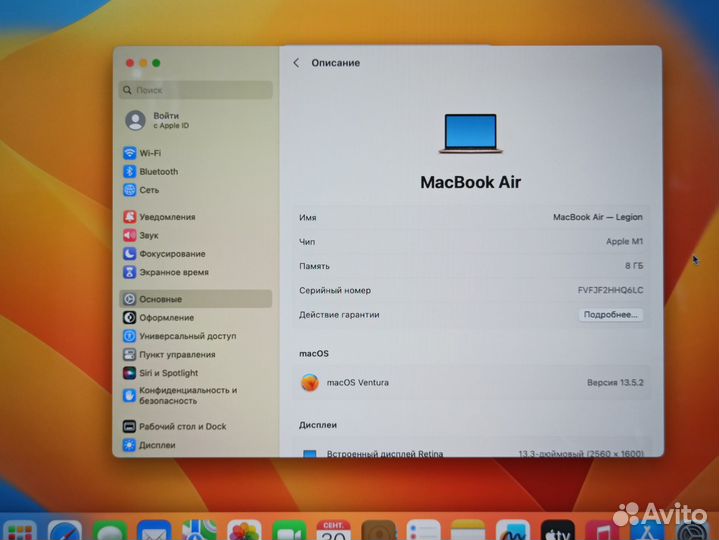Click the Подробнее... warranty button
Viewport: 719px width, 540px height.
tap(610, 314)
